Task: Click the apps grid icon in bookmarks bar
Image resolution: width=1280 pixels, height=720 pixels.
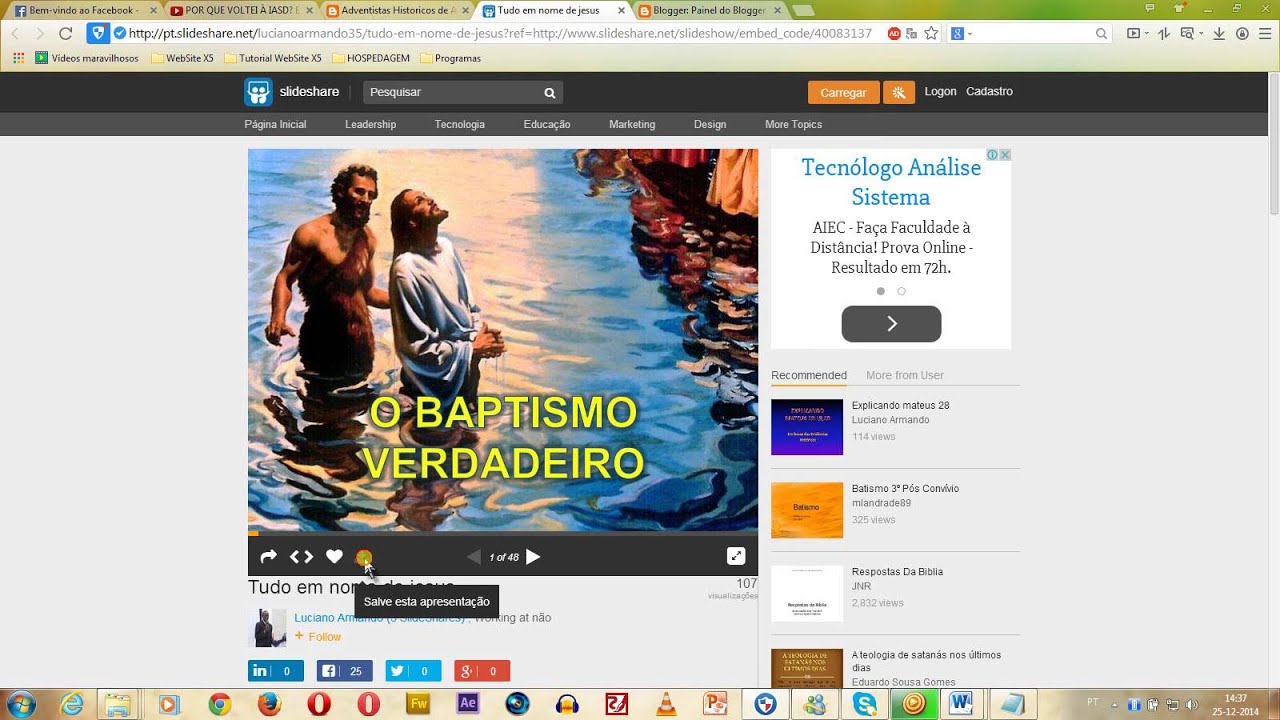Action: pyautogui.click(x=18, y=58)
